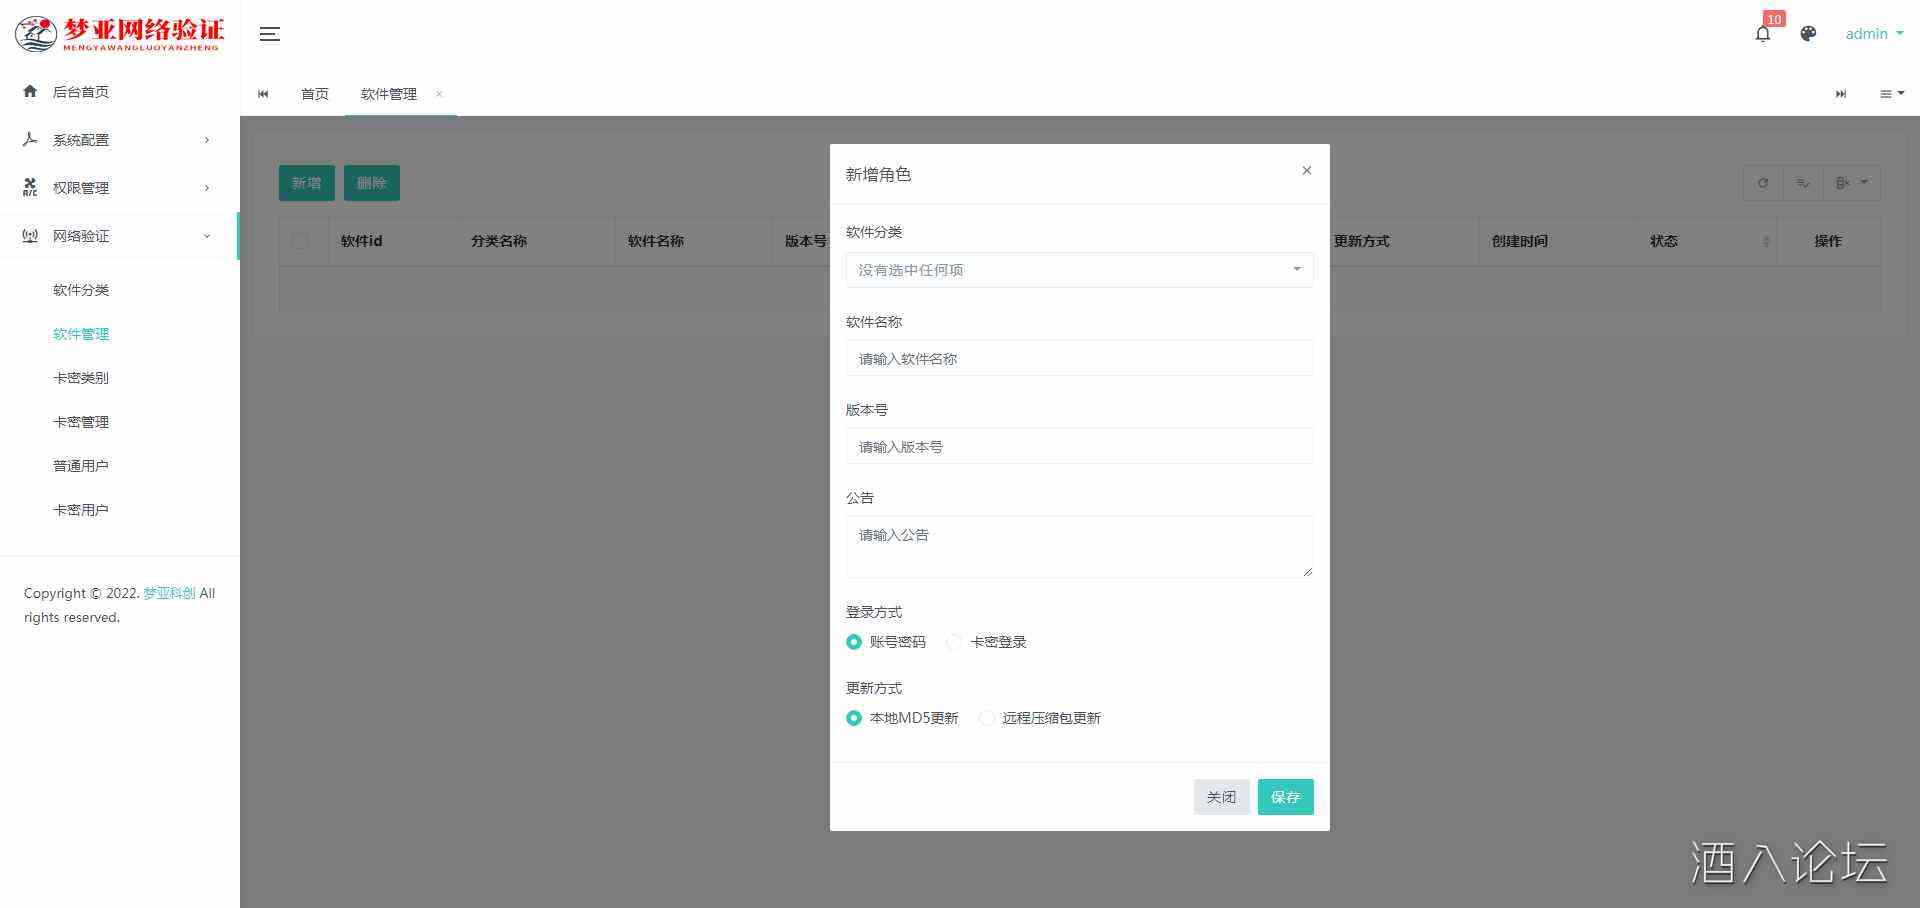This screenshot has width=1920, height=908.
Task: Click the 关闭 button
Action: coord(1221,797)
